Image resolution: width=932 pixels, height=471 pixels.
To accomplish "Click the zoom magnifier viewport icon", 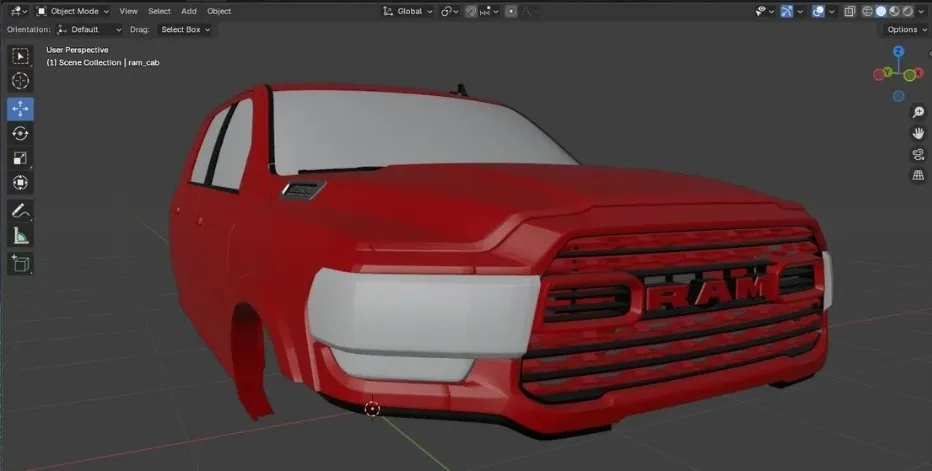I will [918, 112].
